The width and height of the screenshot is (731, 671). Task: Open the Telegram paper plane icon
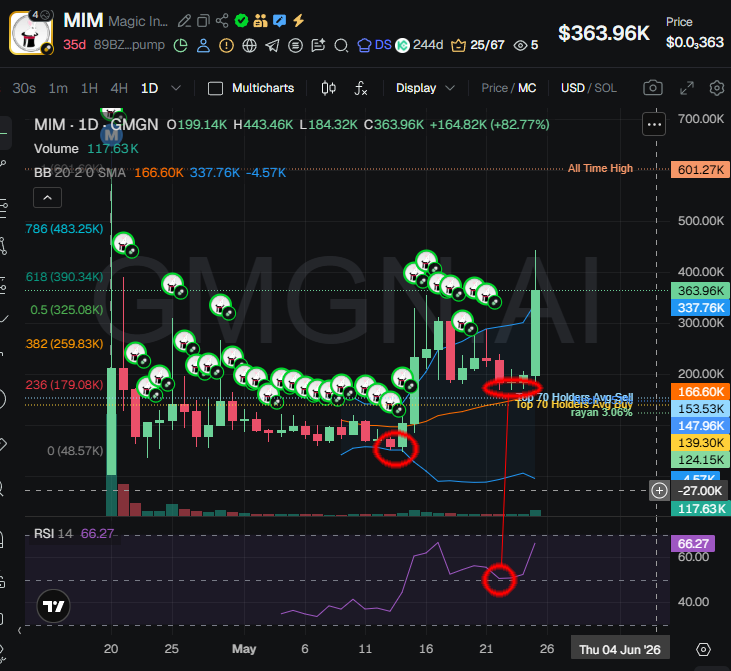[272, 46]
